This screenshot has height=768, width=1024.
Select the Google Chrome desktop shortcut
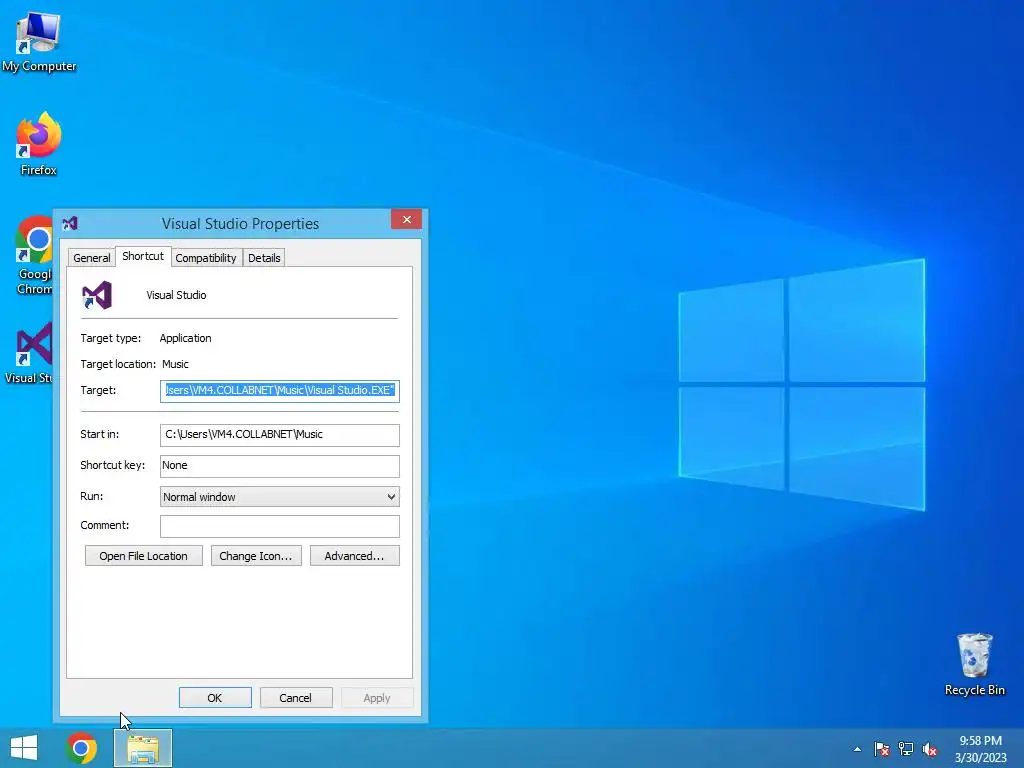tap(34, 255)
